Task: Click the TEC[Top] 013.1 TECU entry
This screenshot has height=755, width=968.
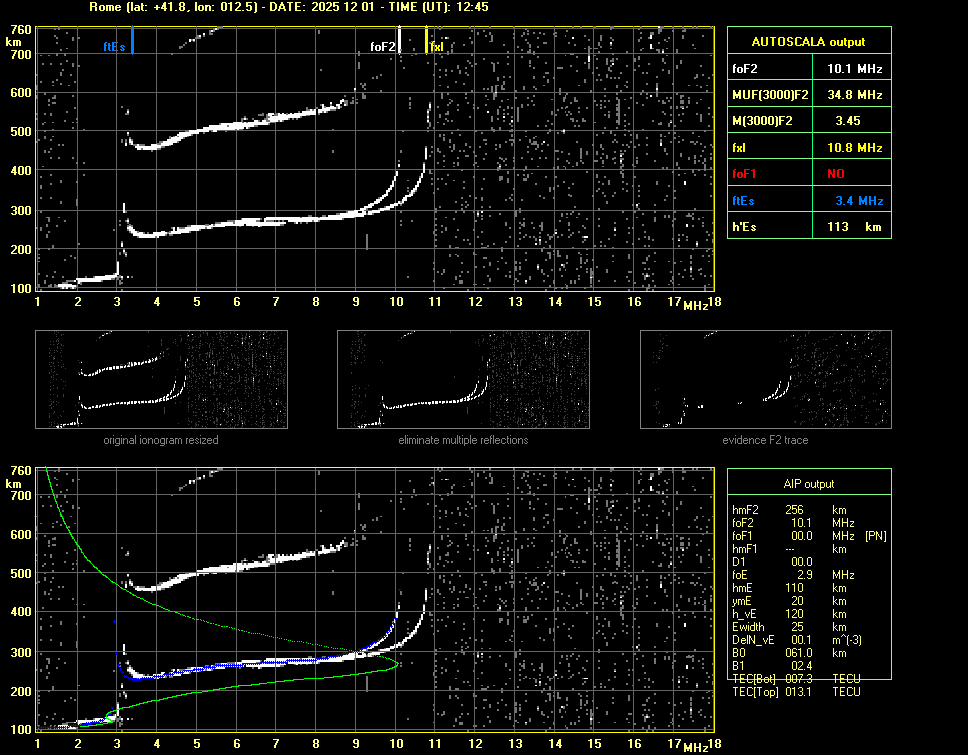Action: pyautogui.click(x=795, y=692)
